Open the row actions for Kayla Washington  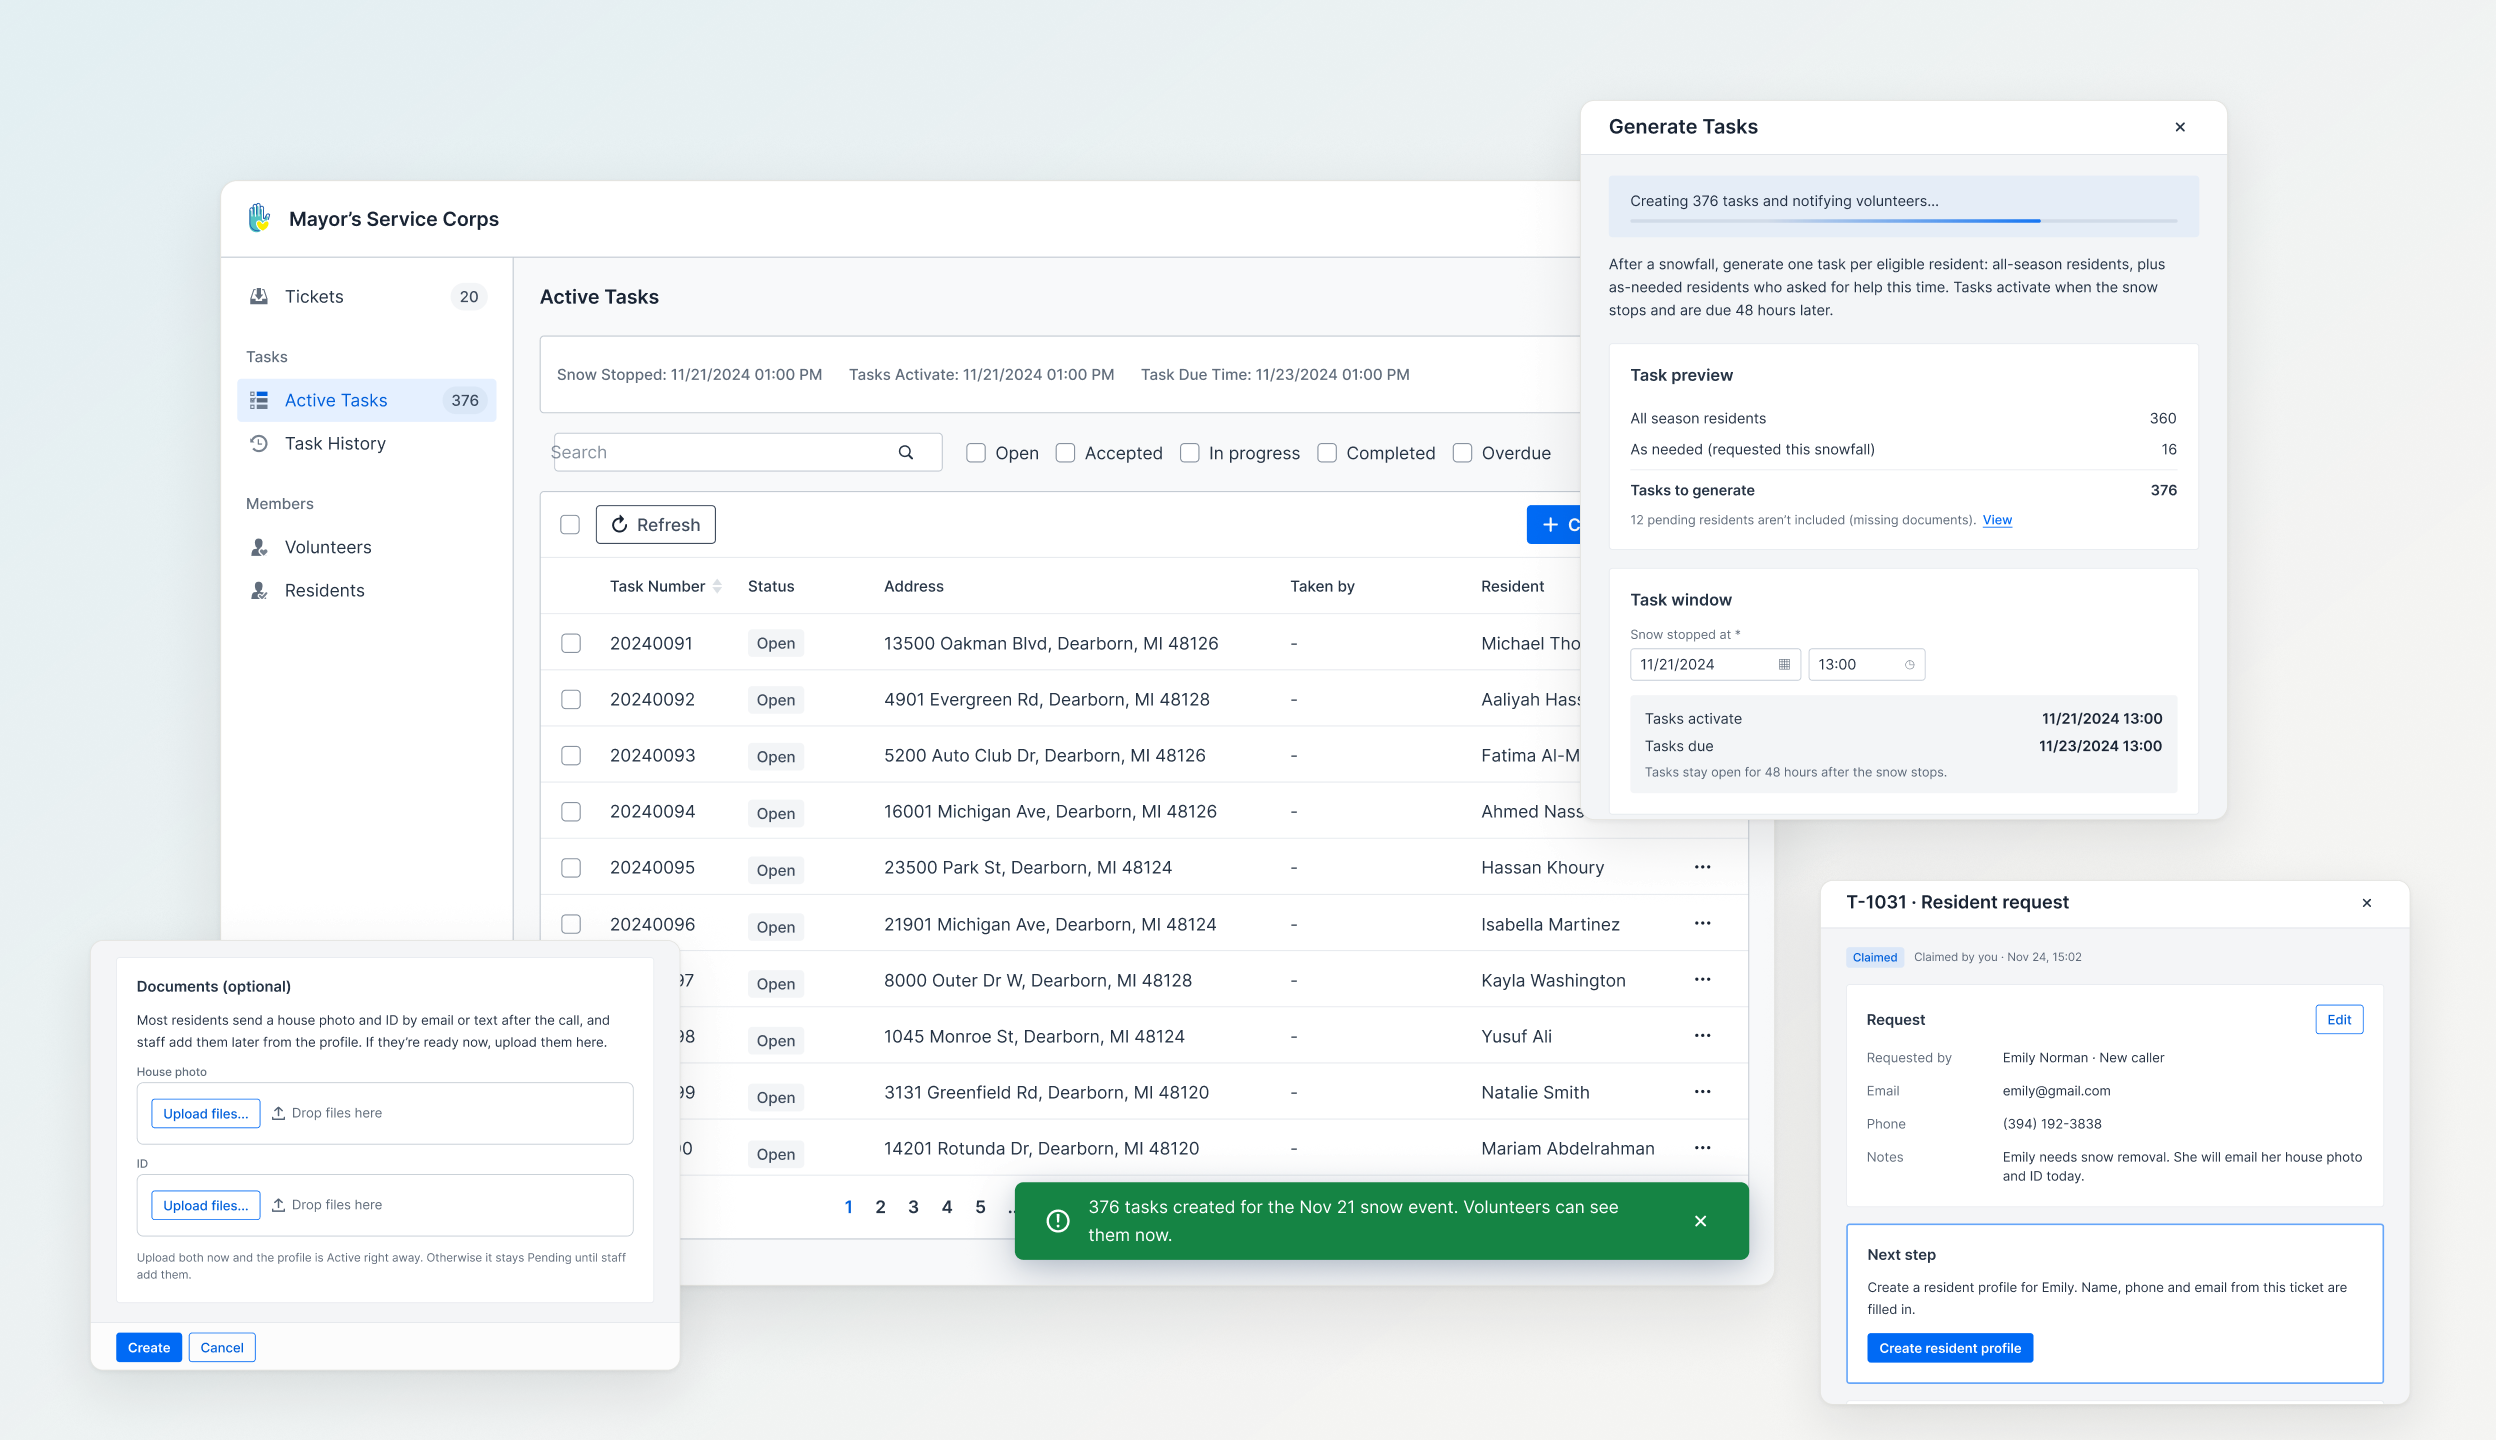point(1702,979)
